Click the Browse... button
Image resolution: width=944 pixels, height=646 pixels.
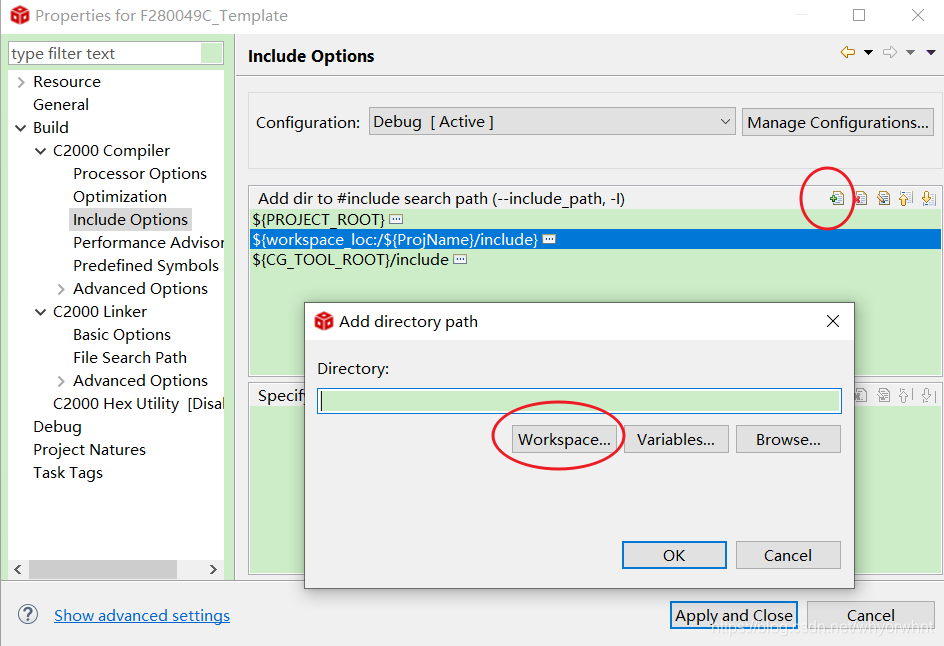[788, 439]
